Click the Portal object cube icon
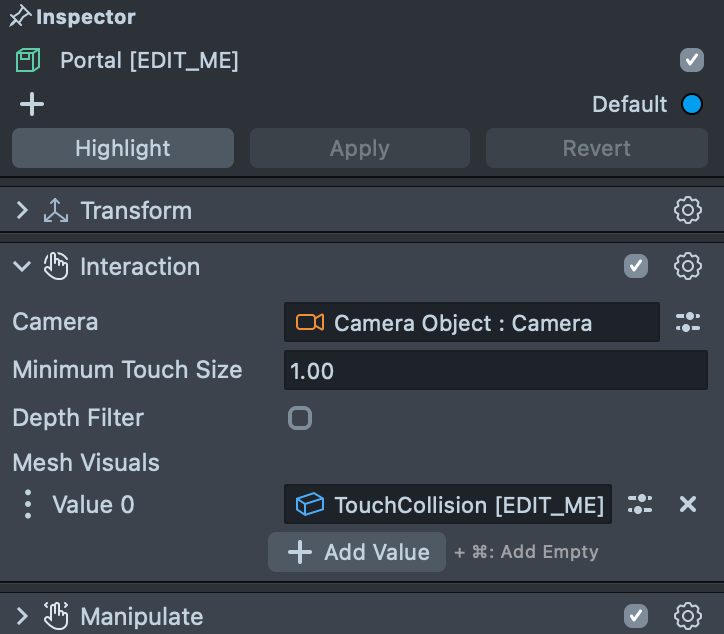The width and height of the screenshot is (724, 634). pos(28,61)
